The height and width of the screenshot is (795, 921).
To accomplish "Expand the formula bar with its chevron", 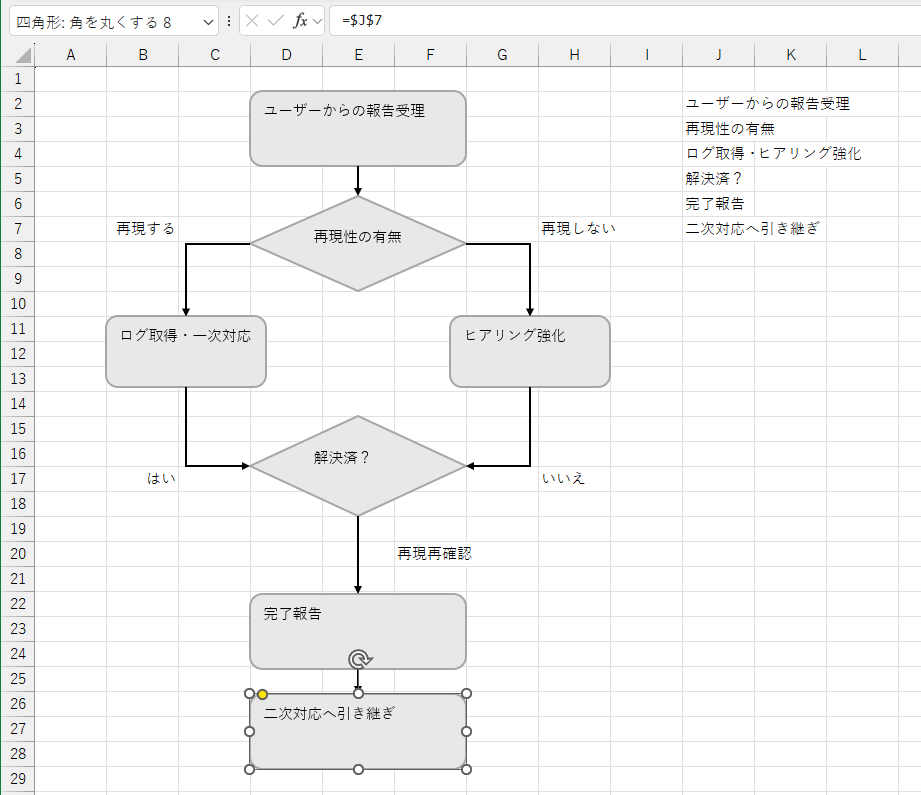I will (x=320, y=19).
